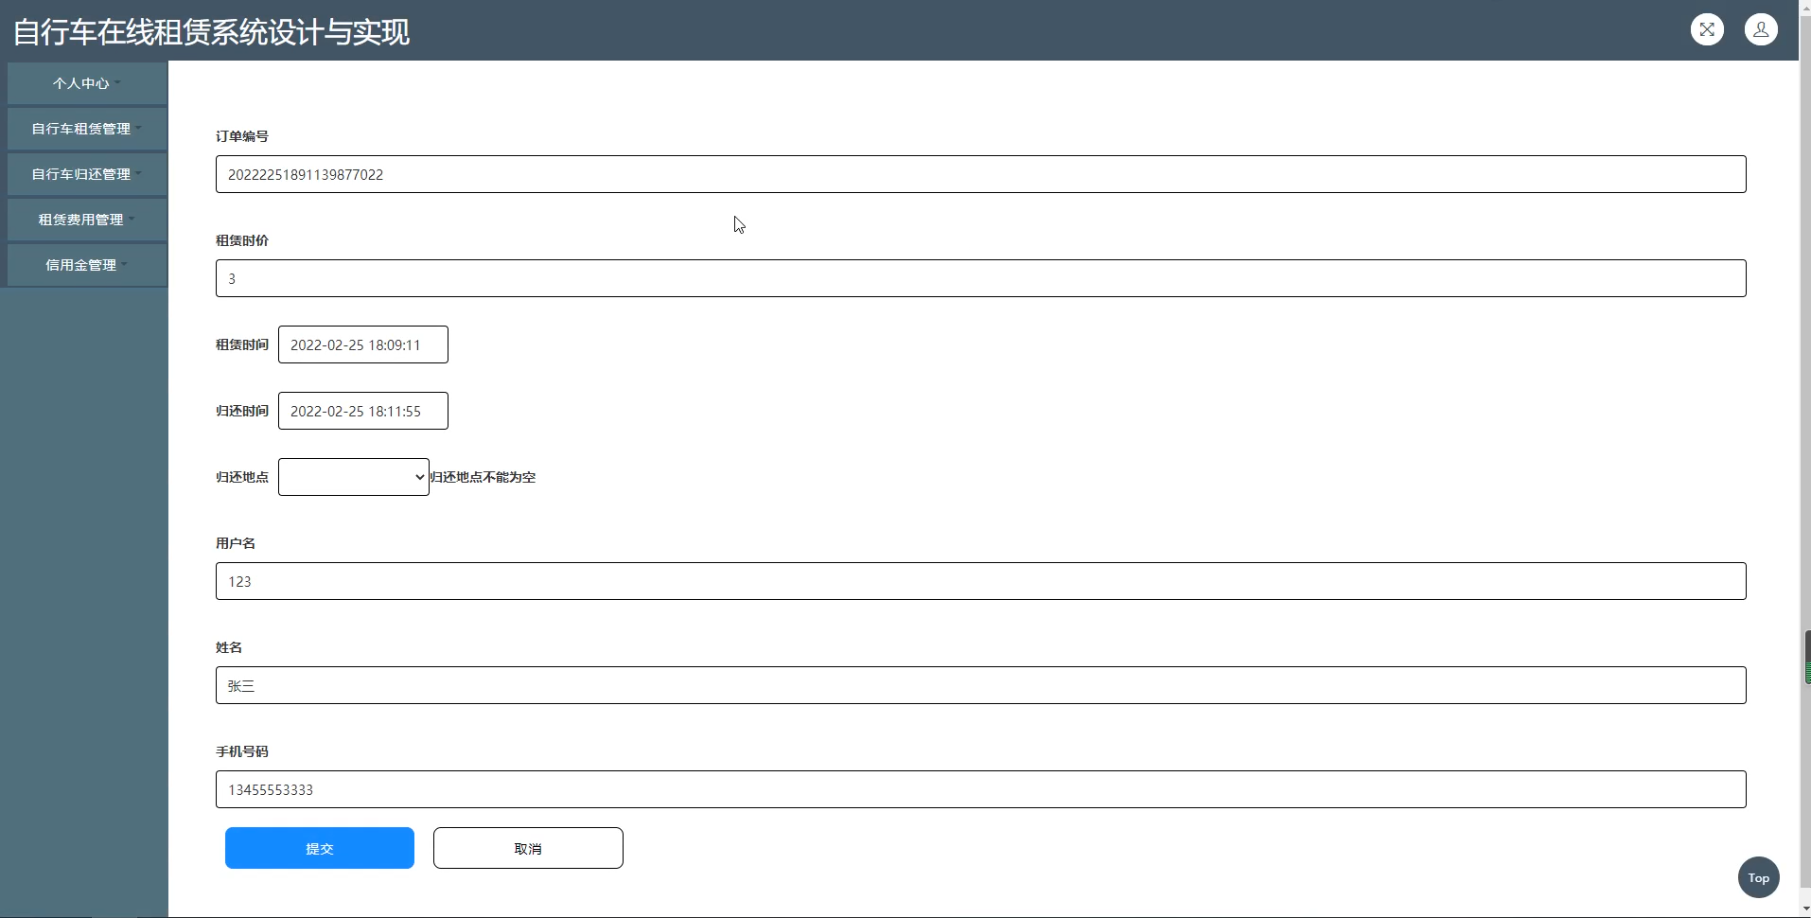The height and width of the screenshot is (918, 1811).
Task: Click the 姓名 input field
Action: tap(981, 685)
